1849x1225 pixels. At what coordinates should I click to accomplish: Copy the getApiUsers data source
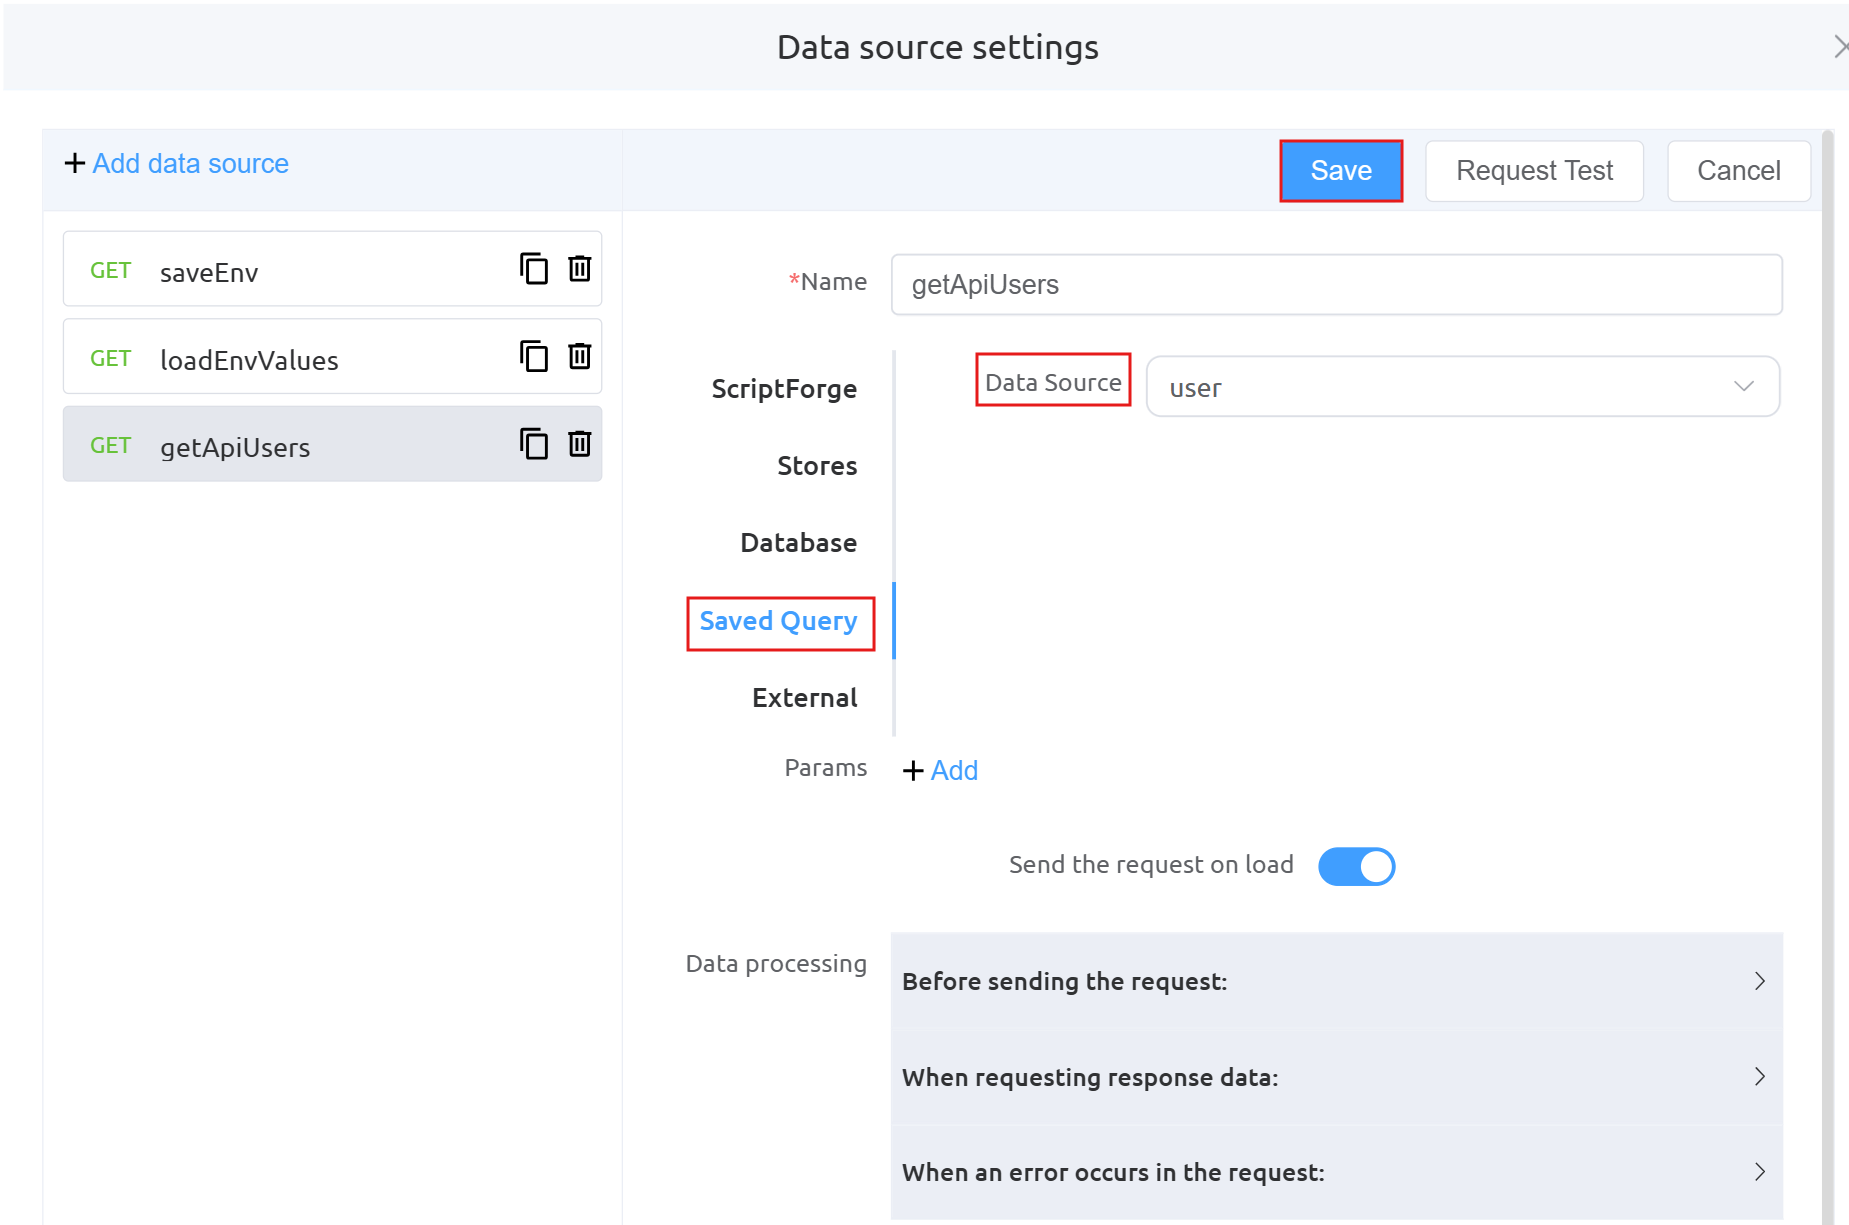click(534, 444)
